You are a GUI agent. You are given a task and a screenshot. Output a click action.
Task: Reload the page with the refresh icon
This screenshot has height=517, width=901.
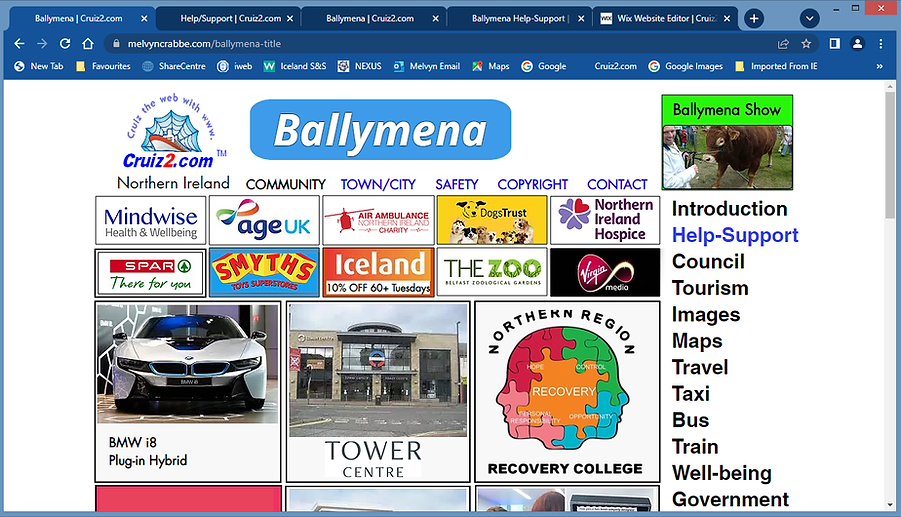coord(65,44)
